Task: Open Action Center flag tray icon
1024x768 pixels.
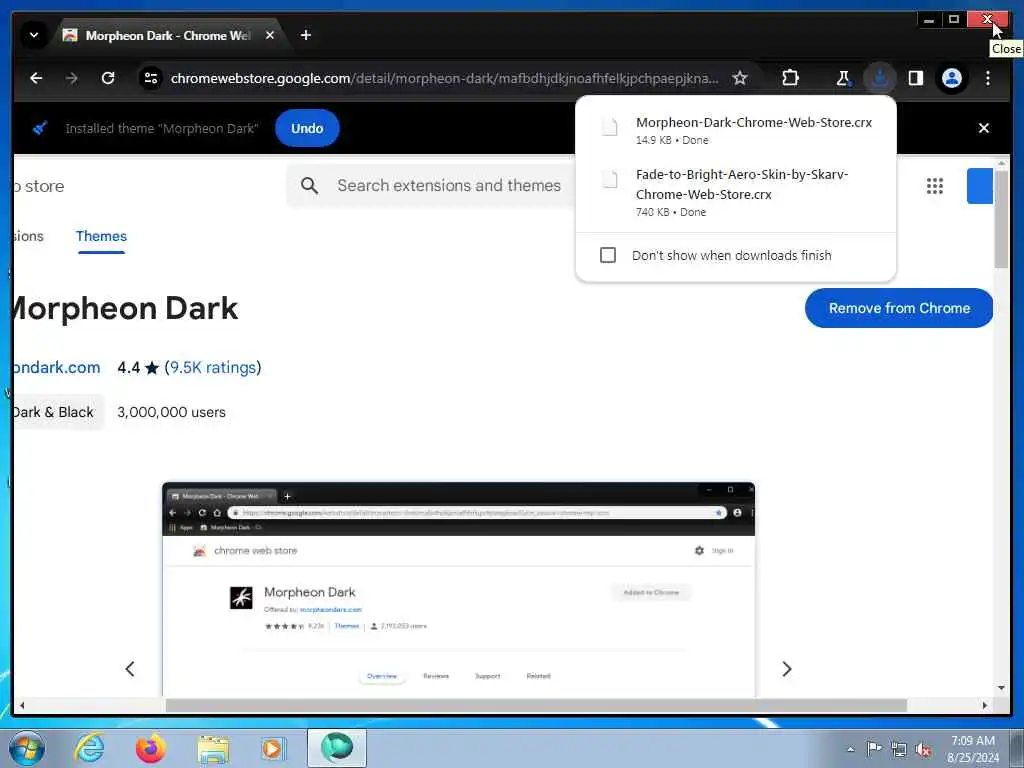Action: pyautogui.click(x=873, y=748)
